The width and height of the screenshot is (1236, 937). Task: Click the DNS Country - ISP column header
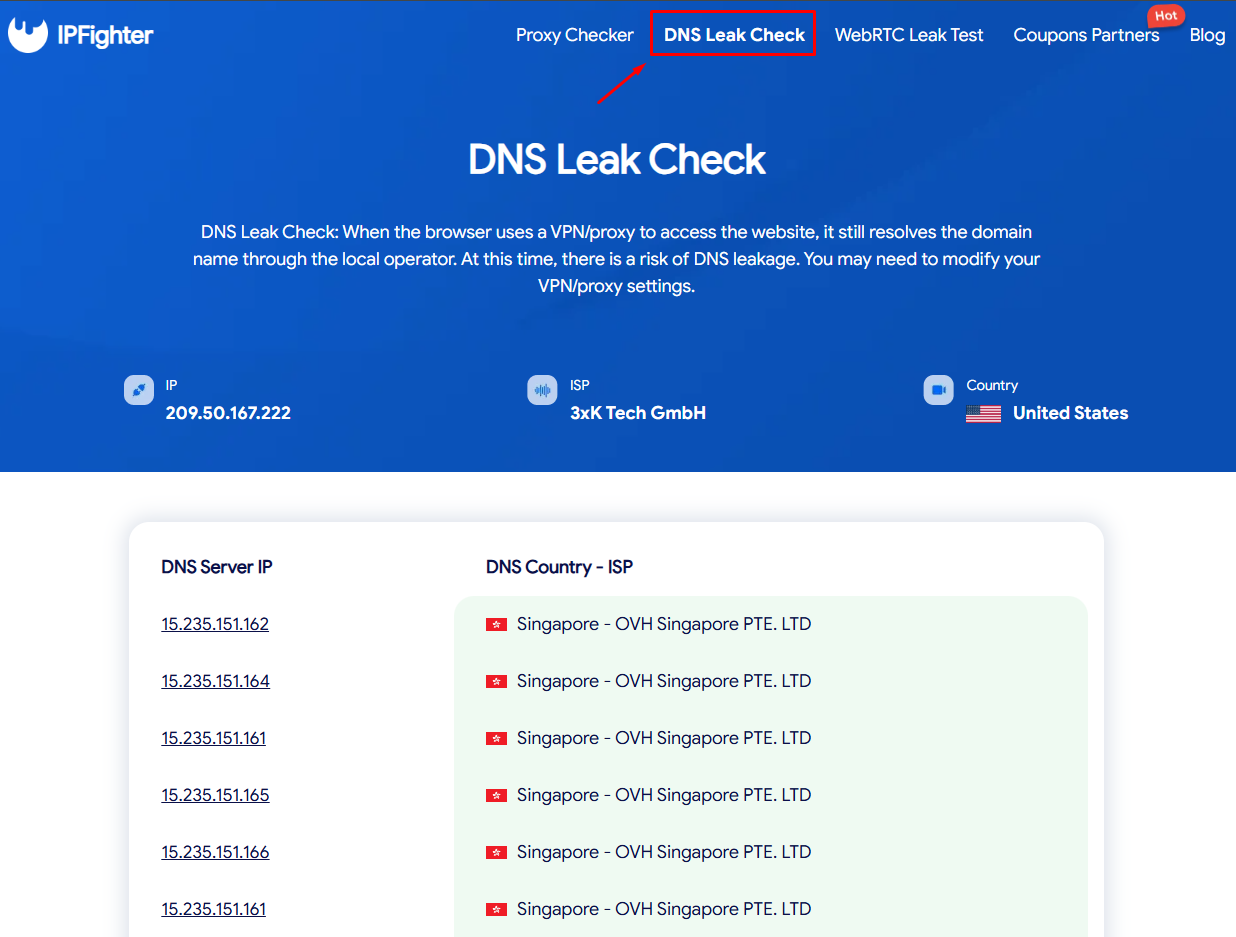(559, 567)
